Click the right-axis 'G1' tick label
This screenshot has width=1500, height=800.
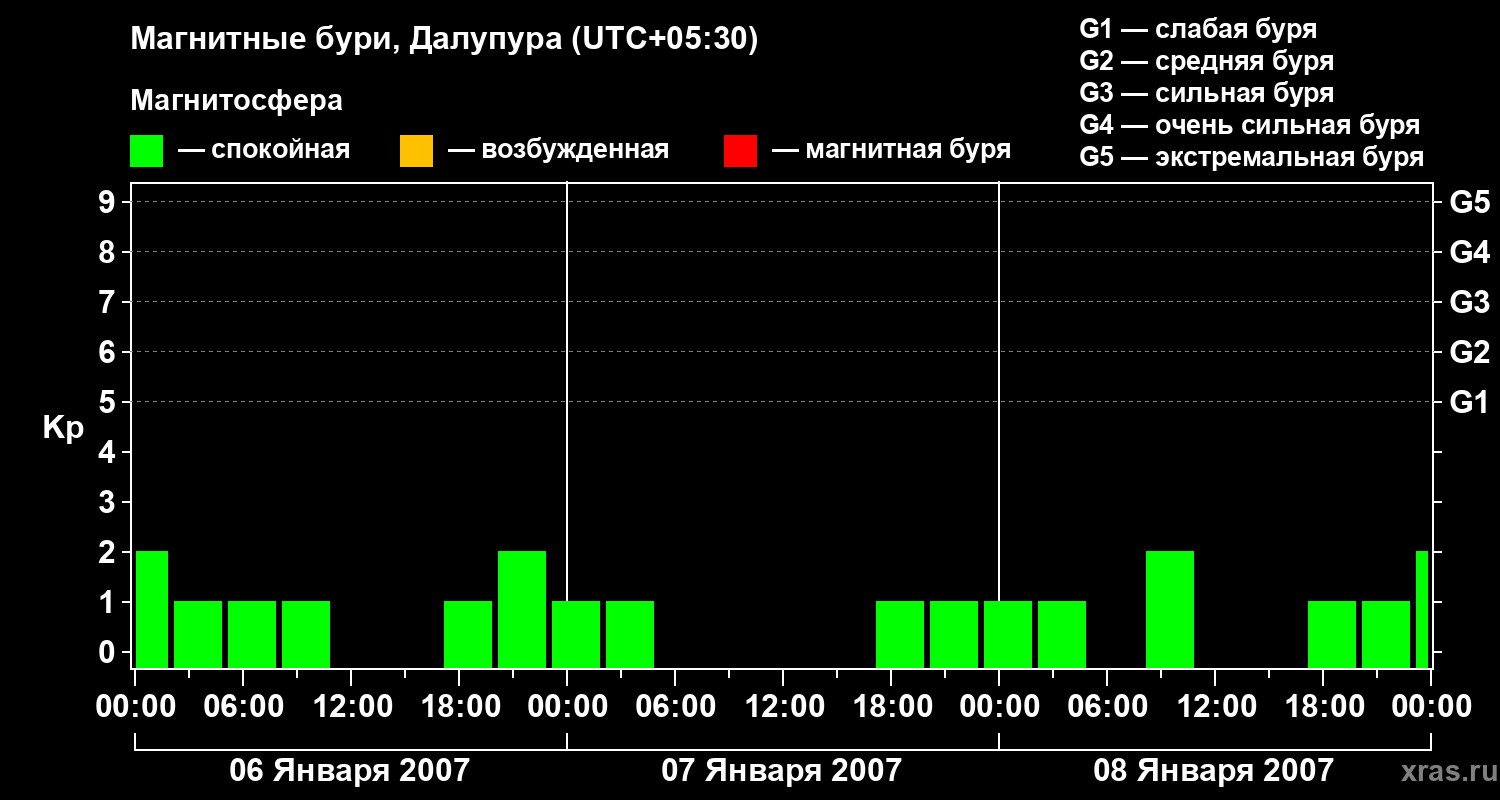click(x=1469, y=402)
